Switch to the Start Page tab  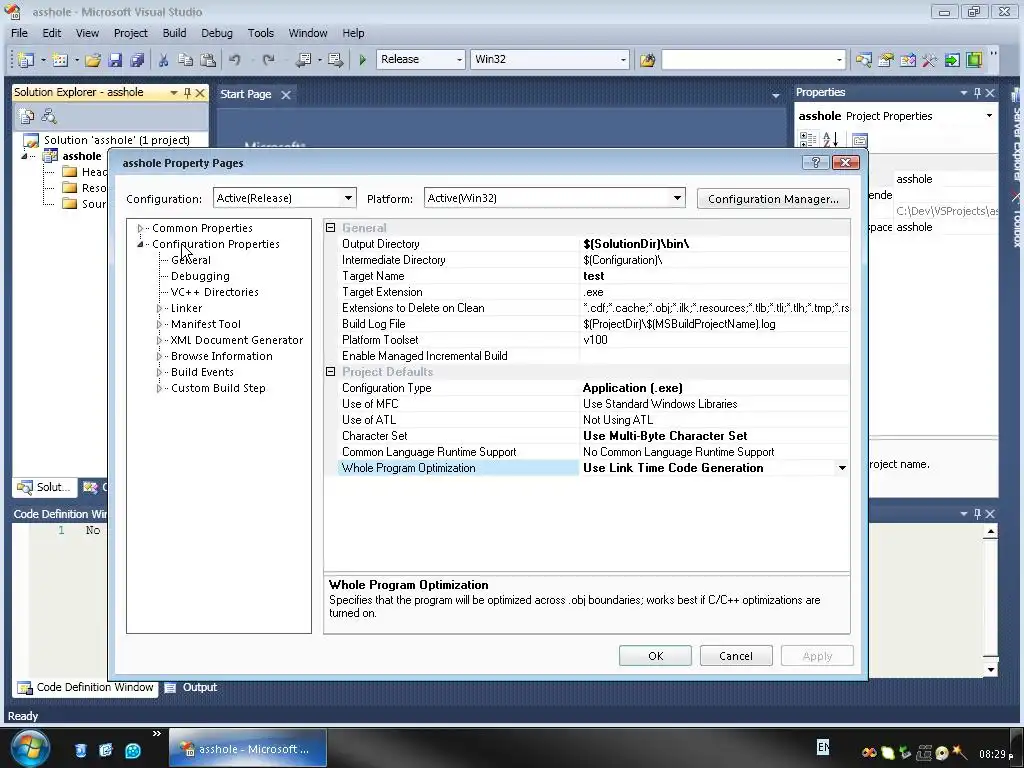pyautogui.click(x=246, y=94)
